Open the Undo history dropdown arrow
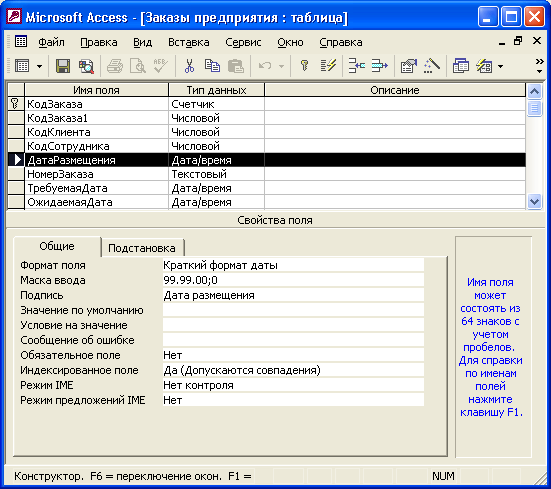The width and height of the screenshot is (551, 489). [x=281, y=66]
